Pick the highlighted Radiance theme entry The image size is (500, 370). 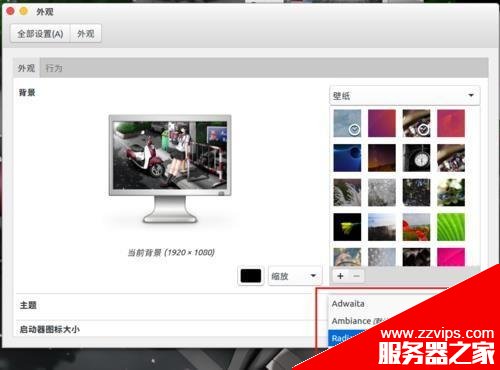[343, 338]
